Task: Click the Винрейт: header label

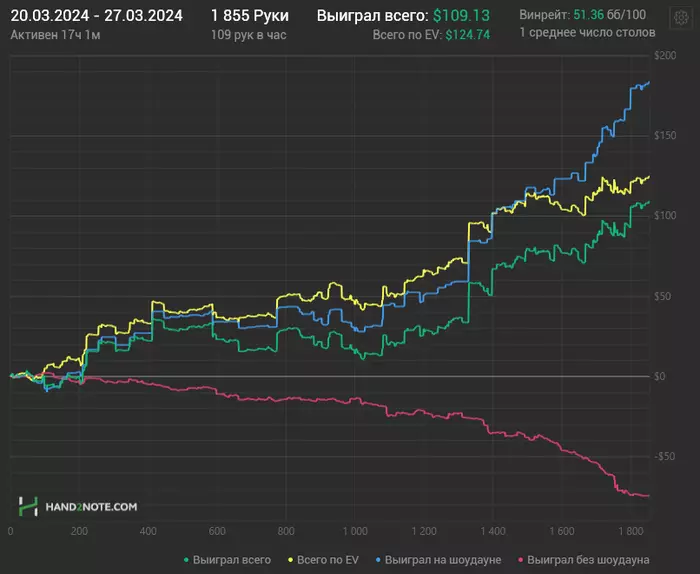Action: (x=545, y=15)
